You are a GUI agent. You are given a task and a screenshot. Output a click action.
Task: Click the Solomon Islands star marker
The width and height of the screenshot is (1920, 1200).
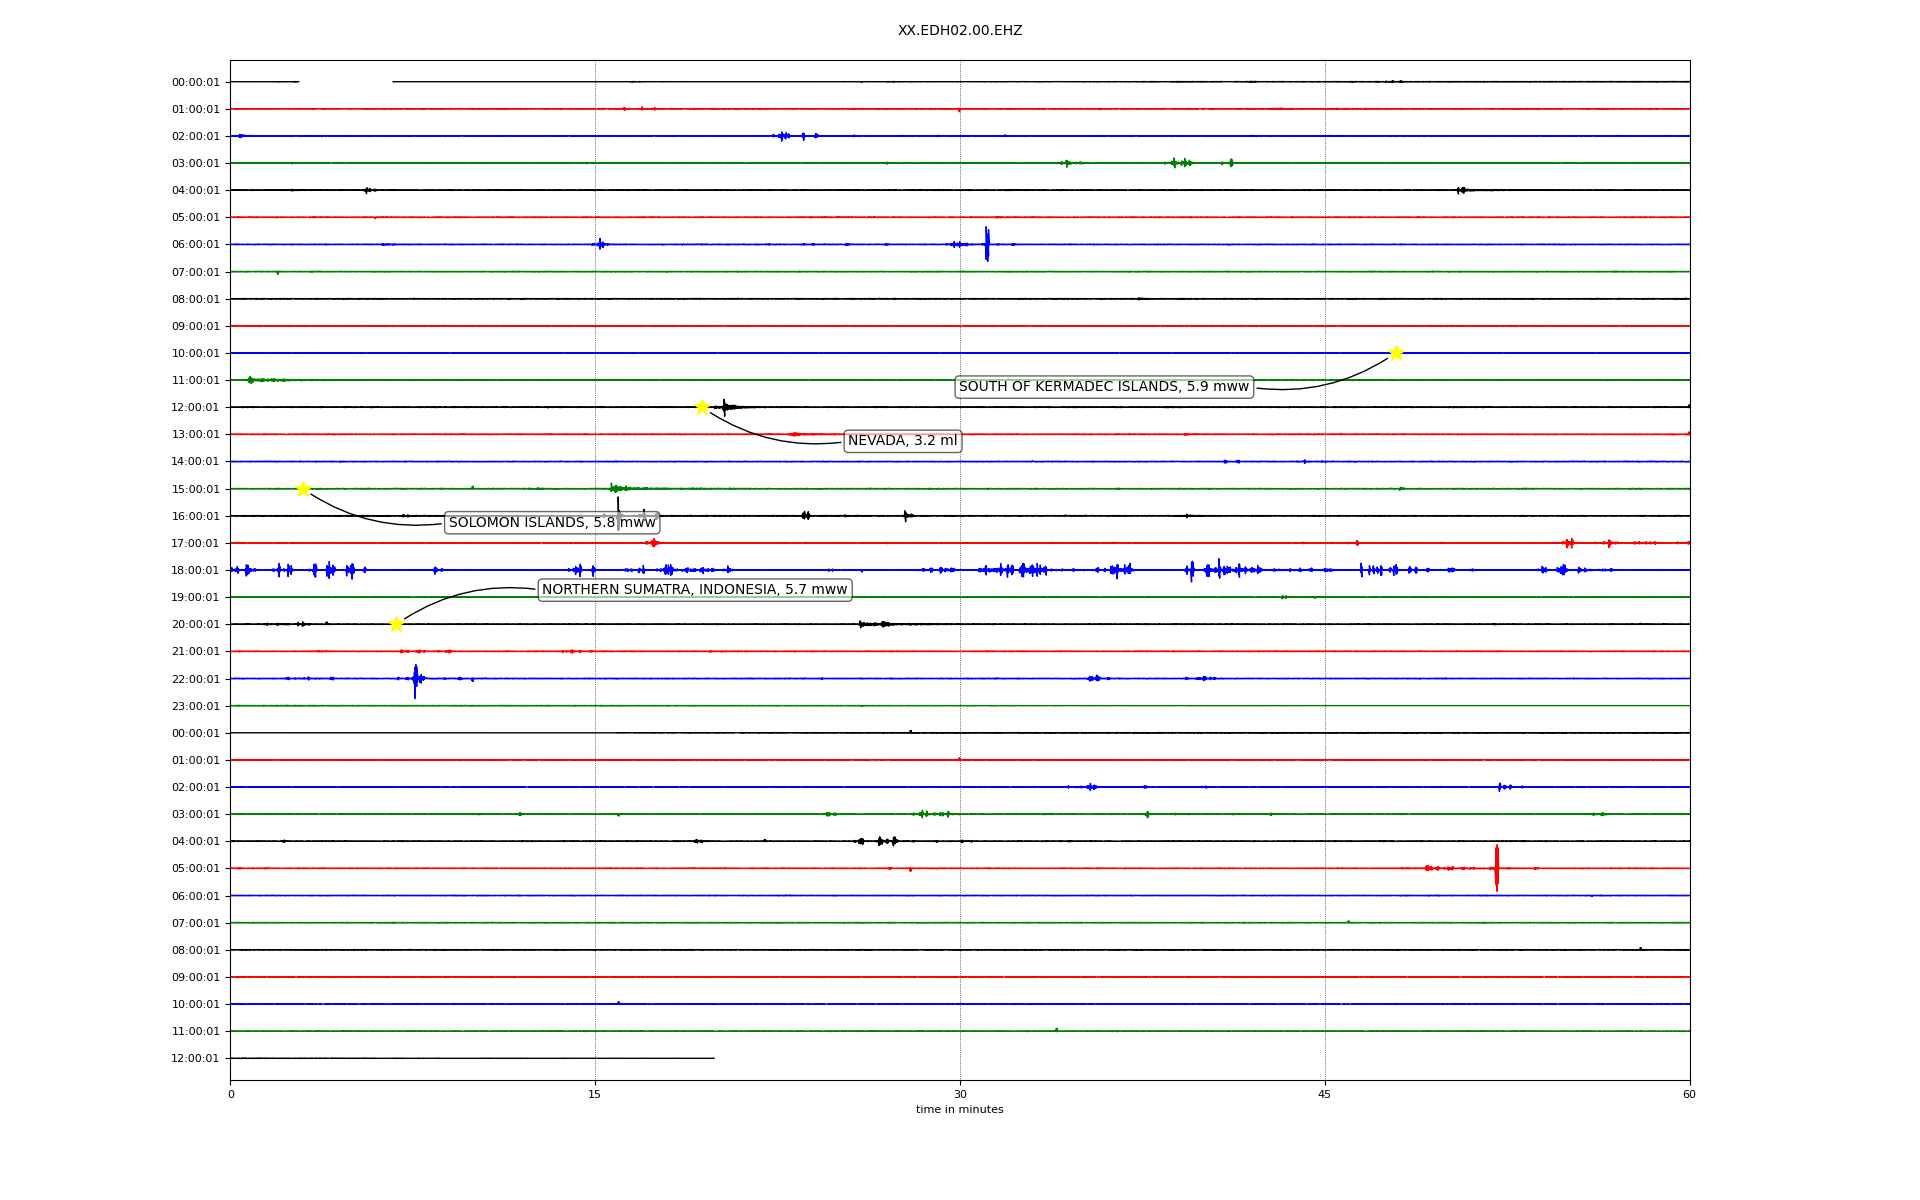[303, 489]
